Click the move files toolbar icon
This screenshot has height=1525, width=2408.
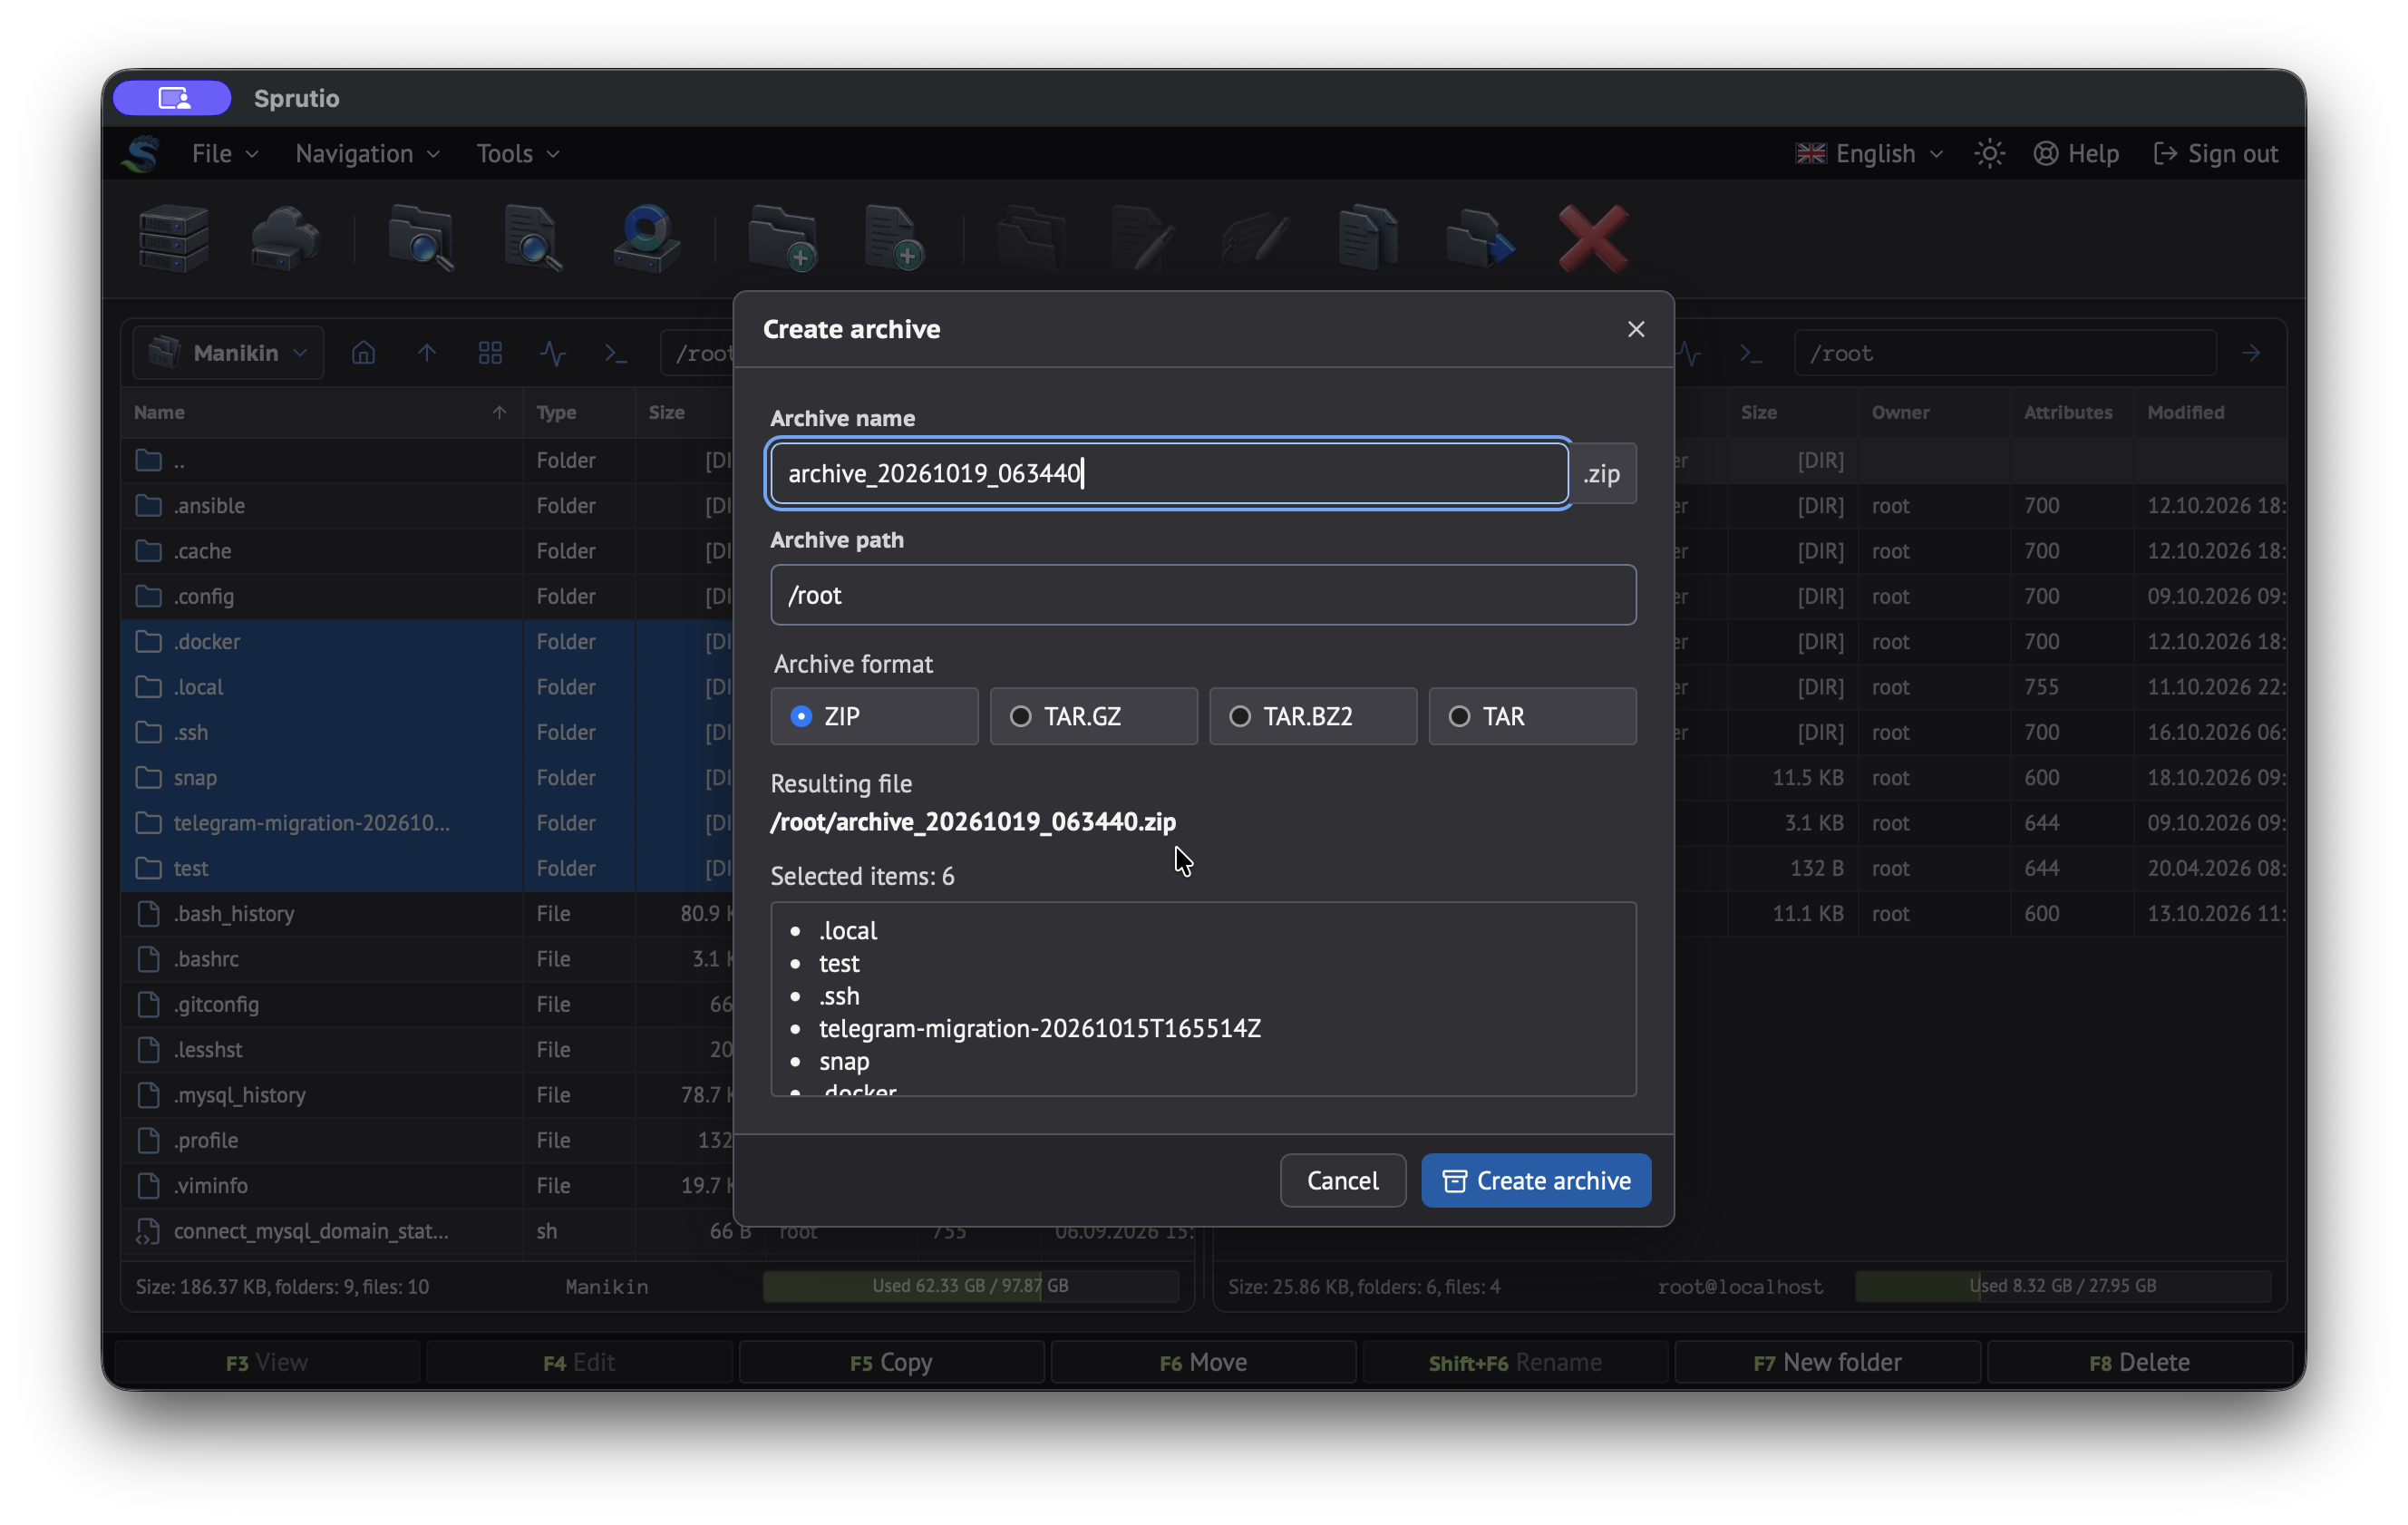point(1480,238)
